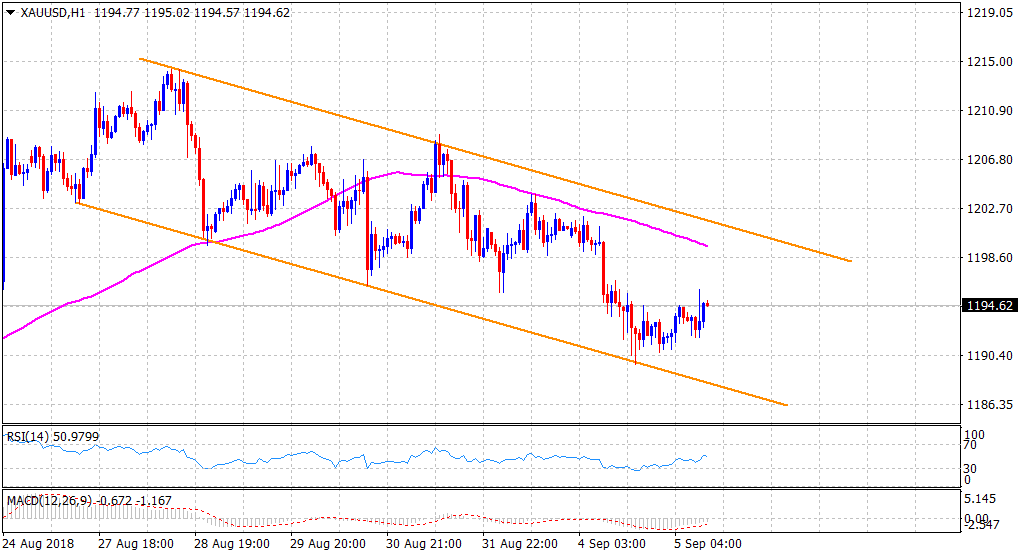
Task: Click the dropdown triangle beside XAUUSD,H1
Action: point(10,13)
